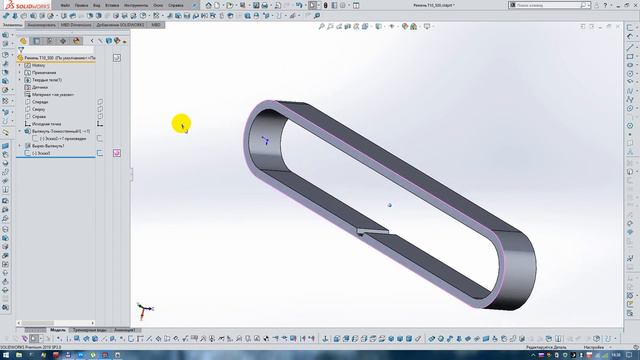640x360 pixels.
Task: Create a new document with New icon
Action: click(217, 5)
